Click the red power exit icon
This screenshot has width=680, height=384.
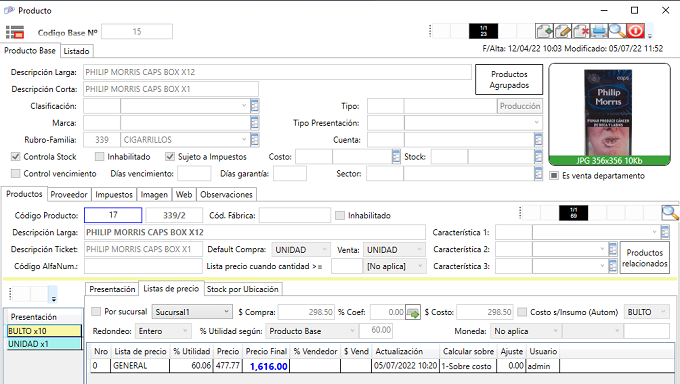635,32
